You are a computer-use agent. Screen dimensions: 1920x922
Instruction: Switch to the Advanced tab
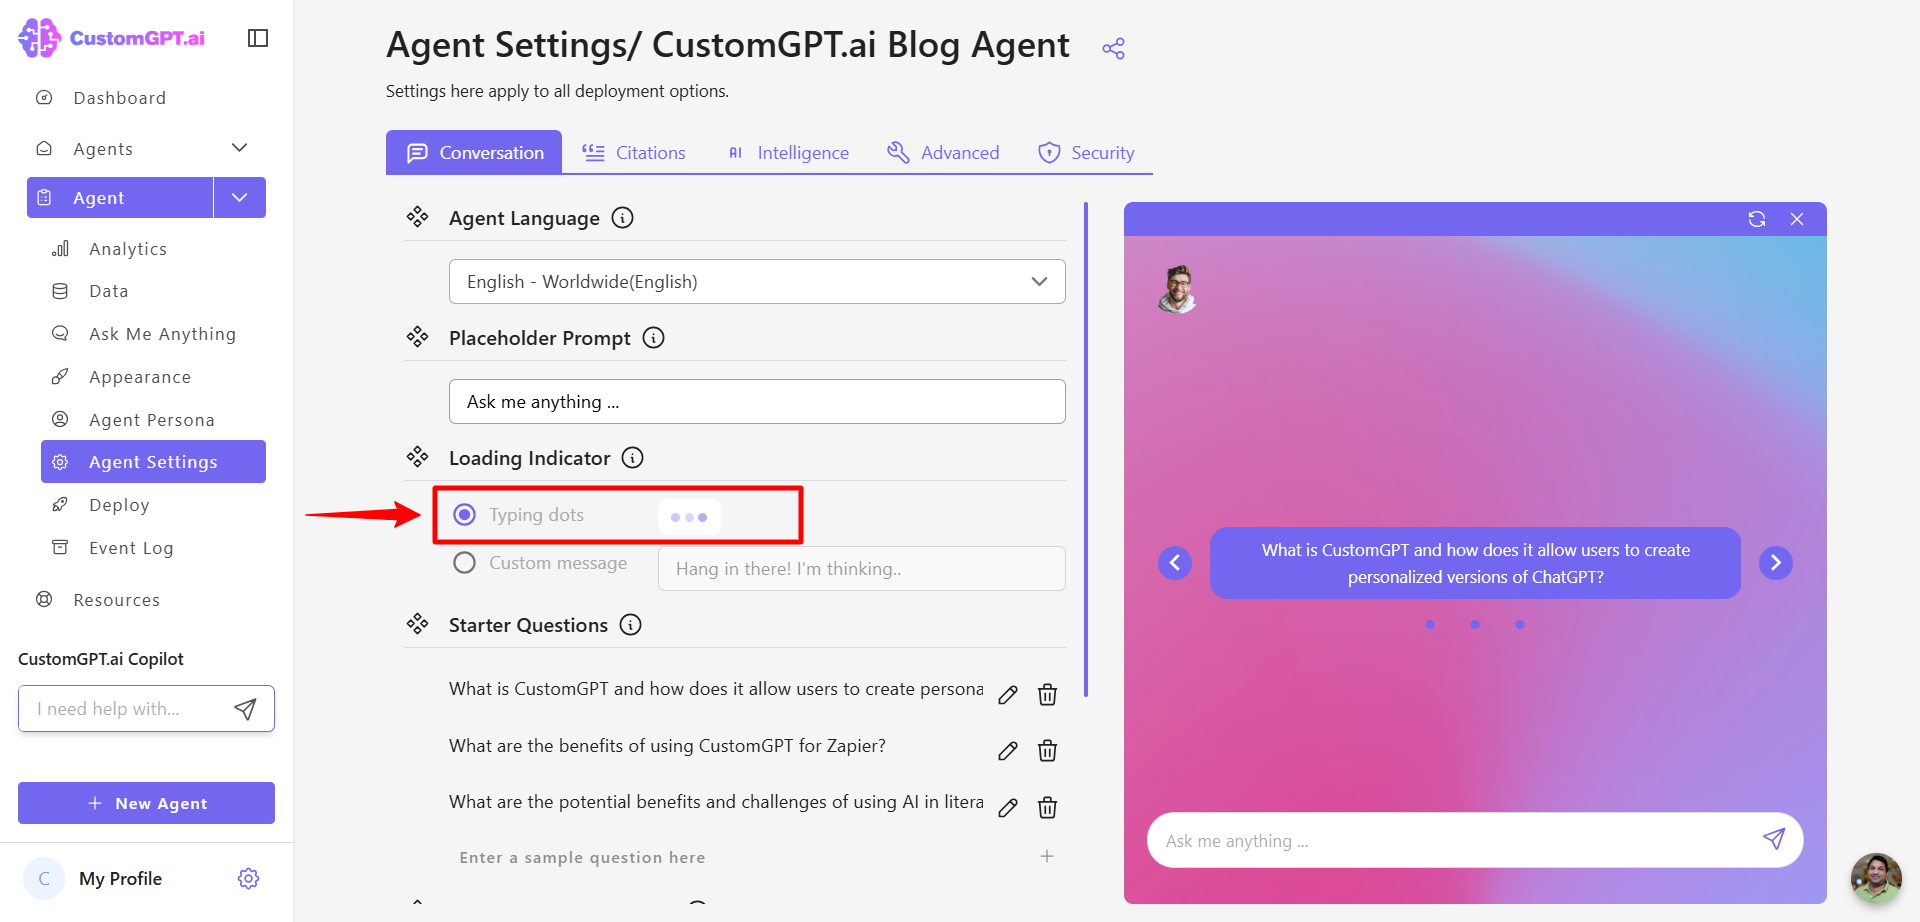(943, 153)
